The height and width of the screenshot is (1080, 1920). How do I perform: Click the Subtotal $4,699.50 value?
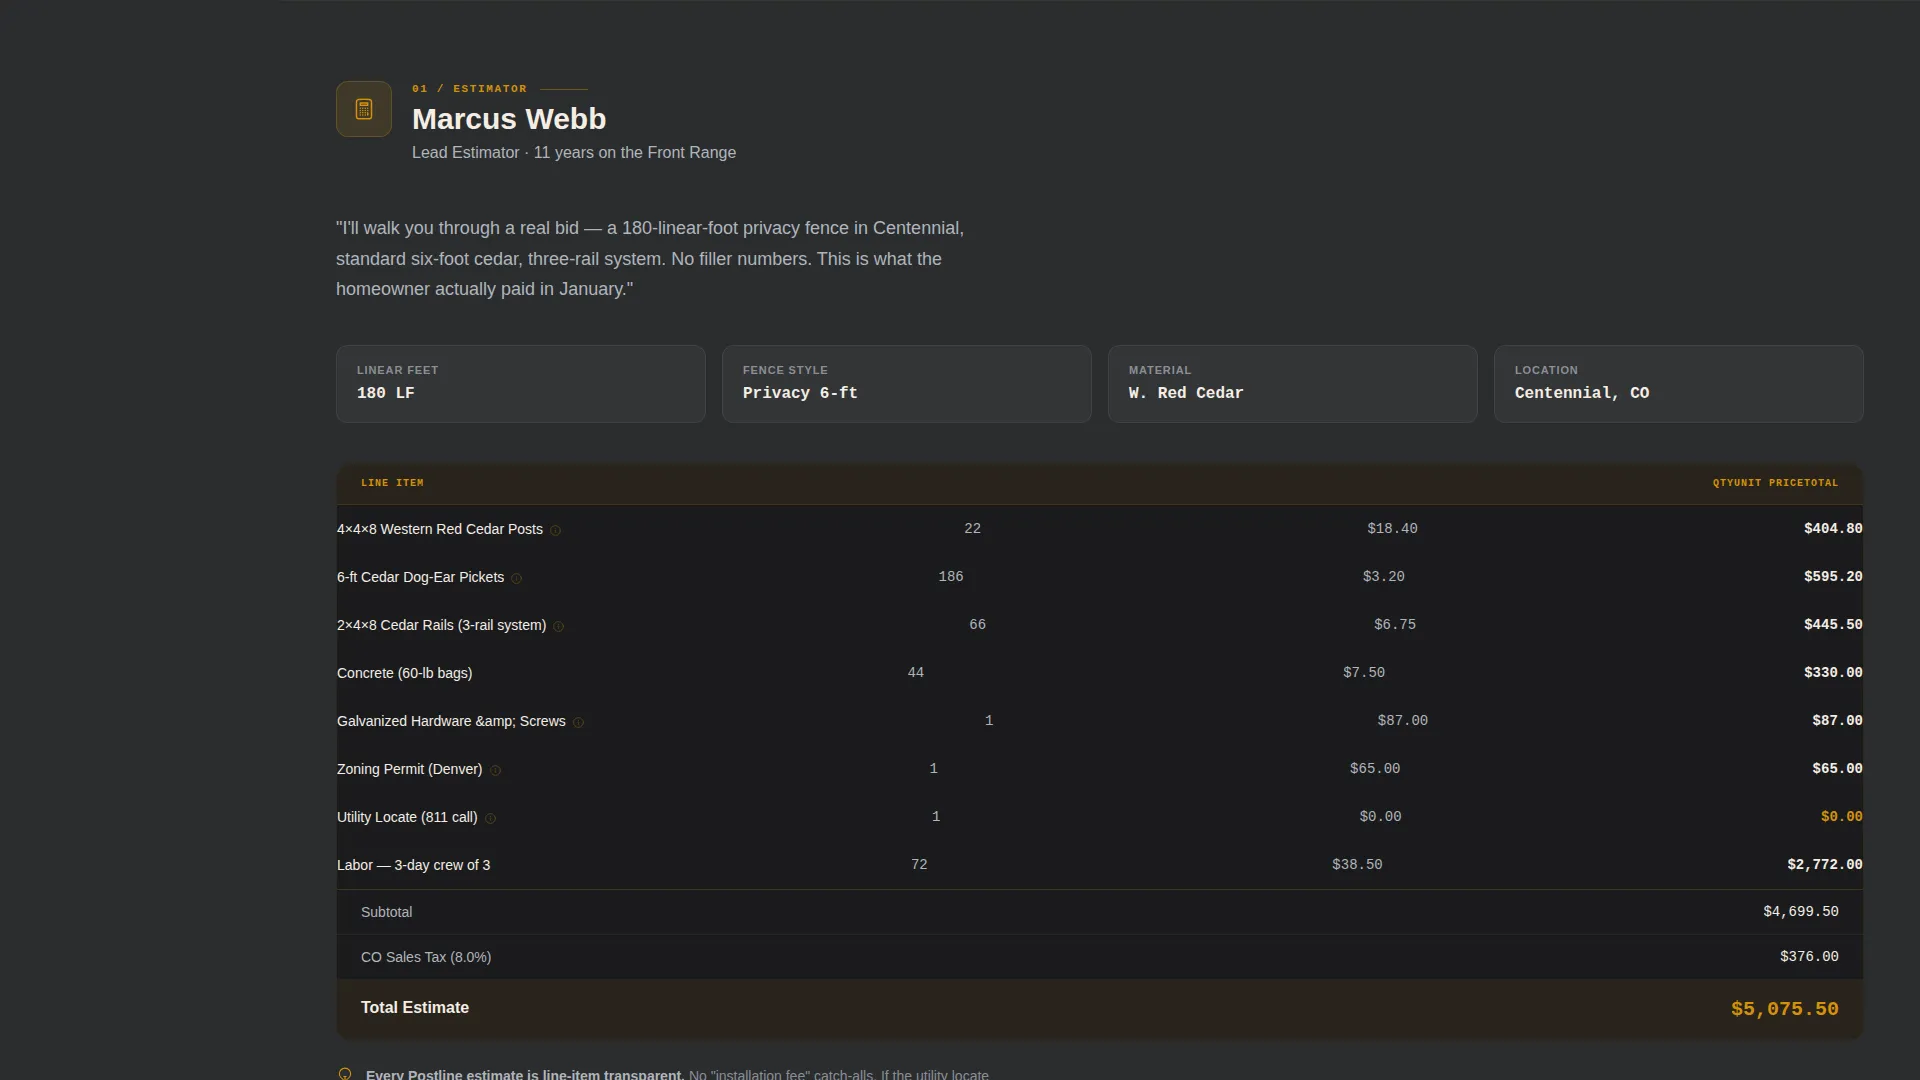click(1801, 912)
